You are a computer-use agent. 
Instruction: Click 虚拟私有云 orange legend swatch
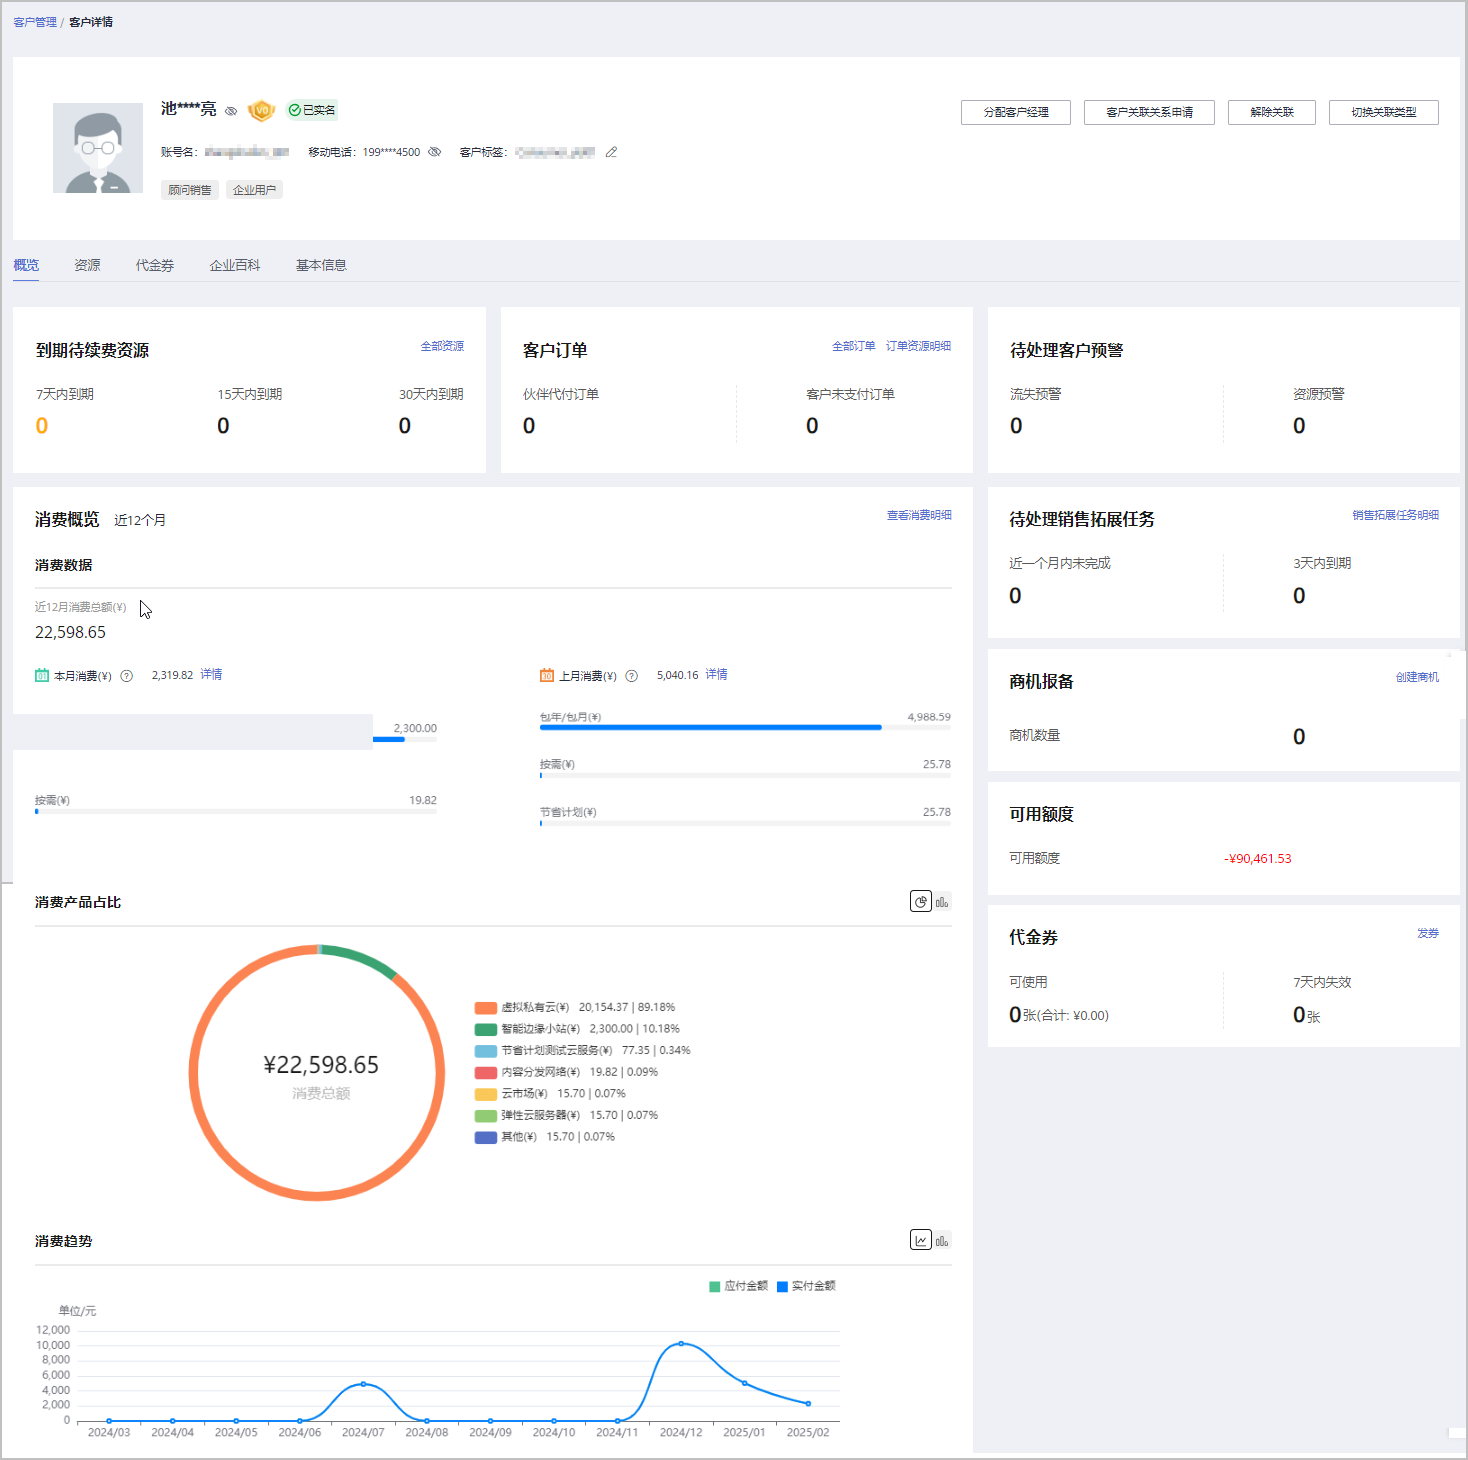click(x=486, y=1008)
